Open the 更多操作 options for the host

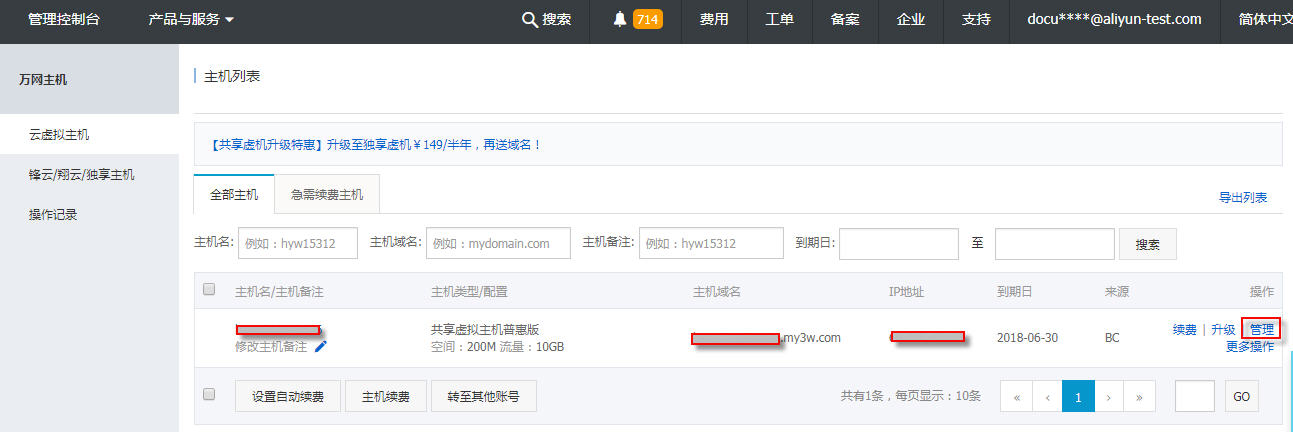coord(1250,347)
